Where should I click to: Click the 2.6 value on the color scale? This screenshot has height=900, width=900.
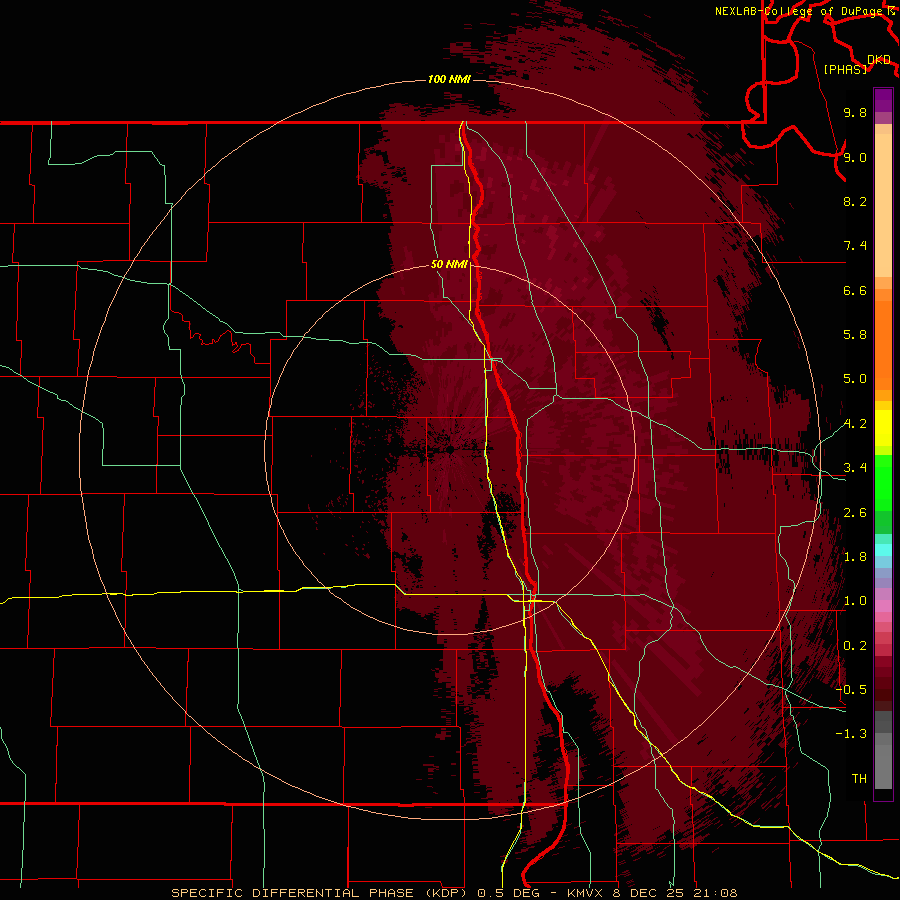click(x=855, y=513)
